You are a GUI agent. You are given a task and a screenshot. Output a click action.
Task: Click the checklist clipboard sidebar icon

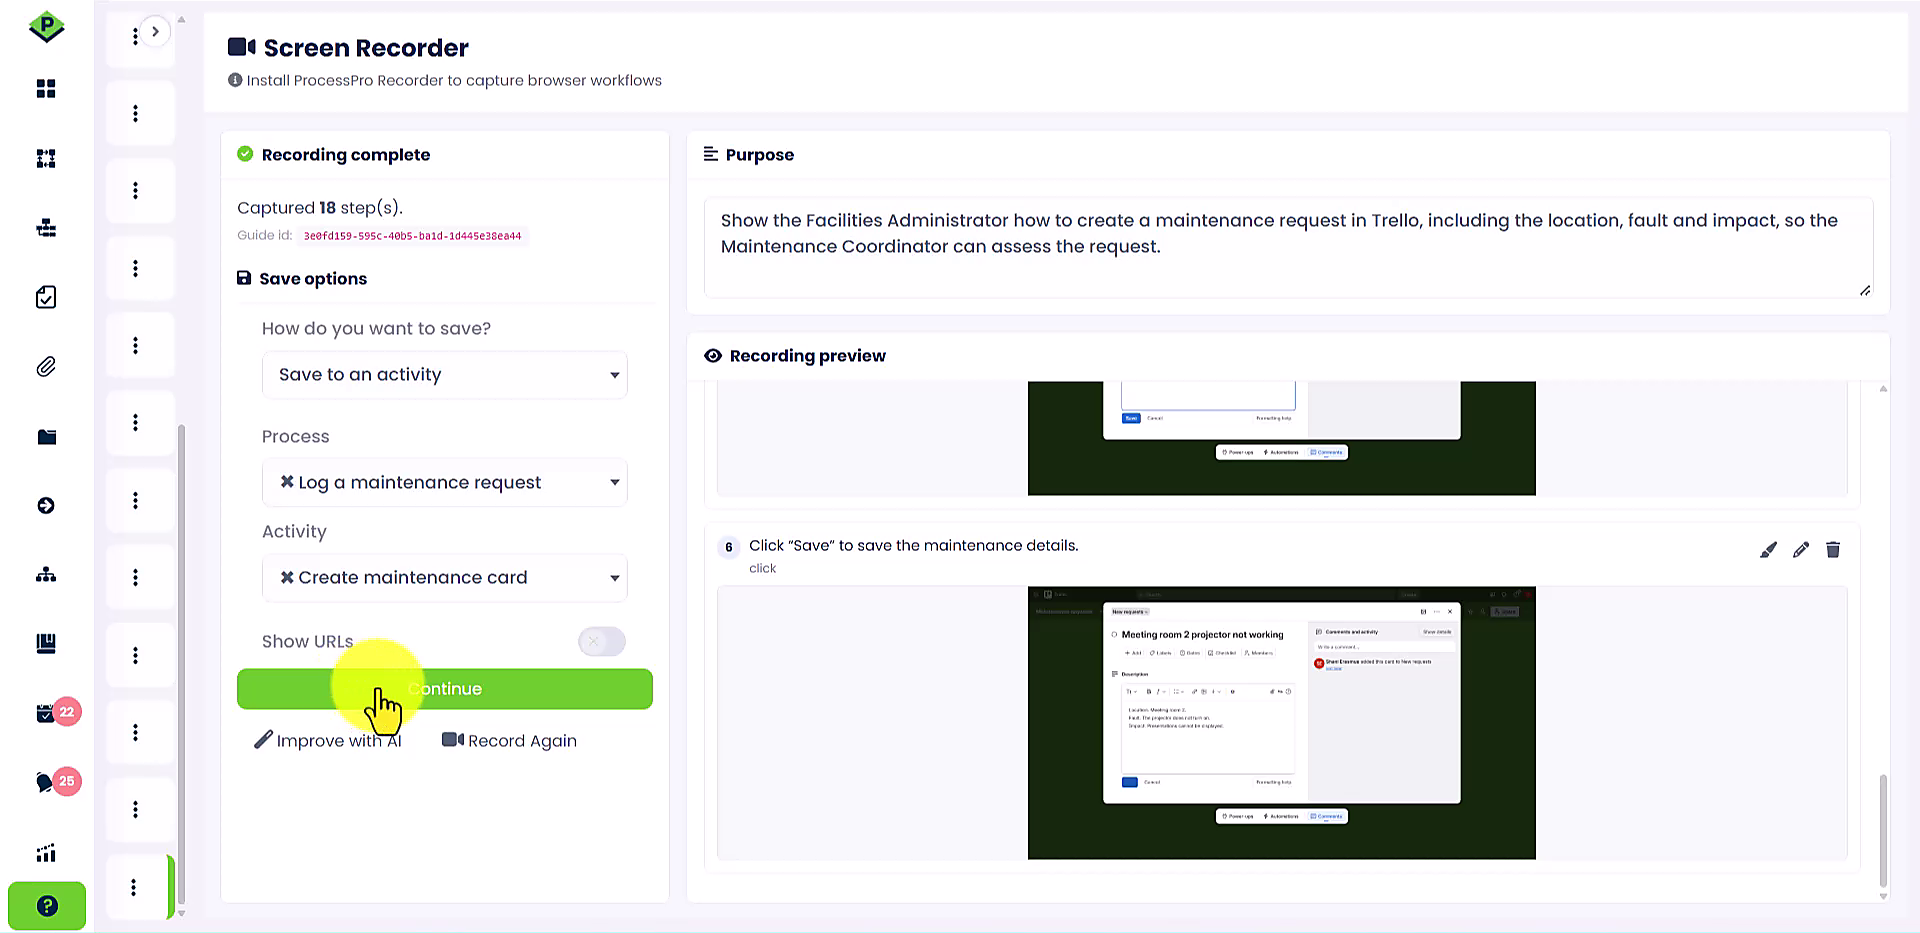(46, 297)
